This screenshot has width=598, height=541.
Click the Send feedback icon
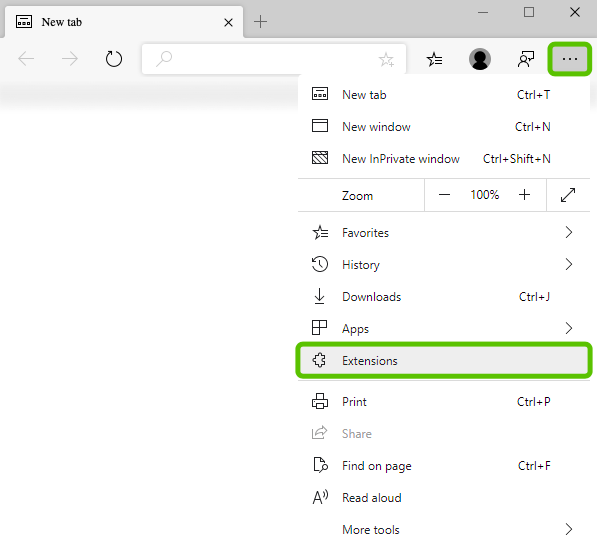pos(526,59)
